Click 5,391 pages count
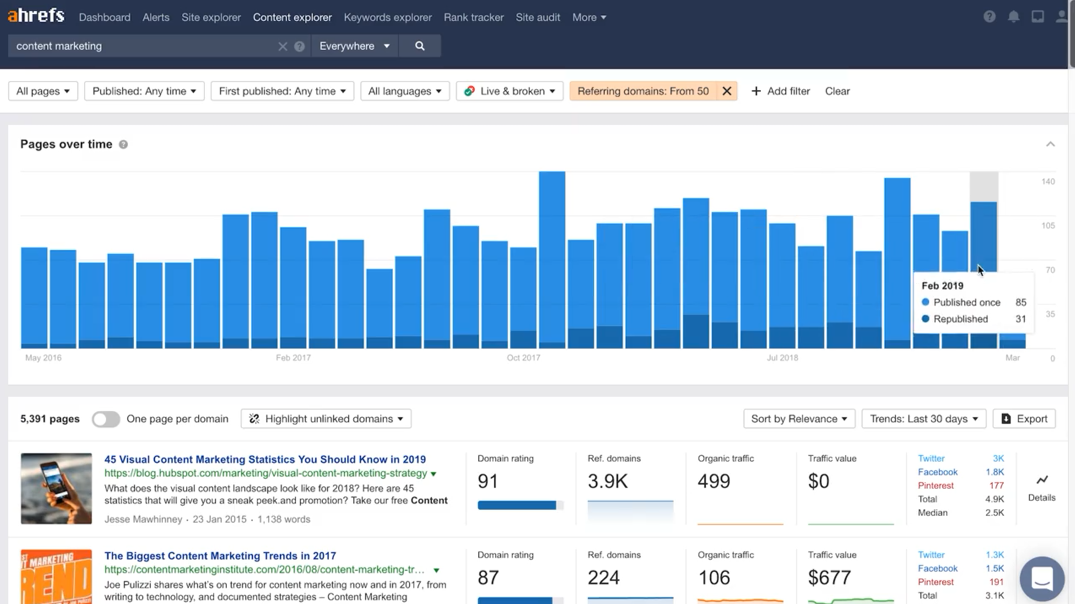 50,419
